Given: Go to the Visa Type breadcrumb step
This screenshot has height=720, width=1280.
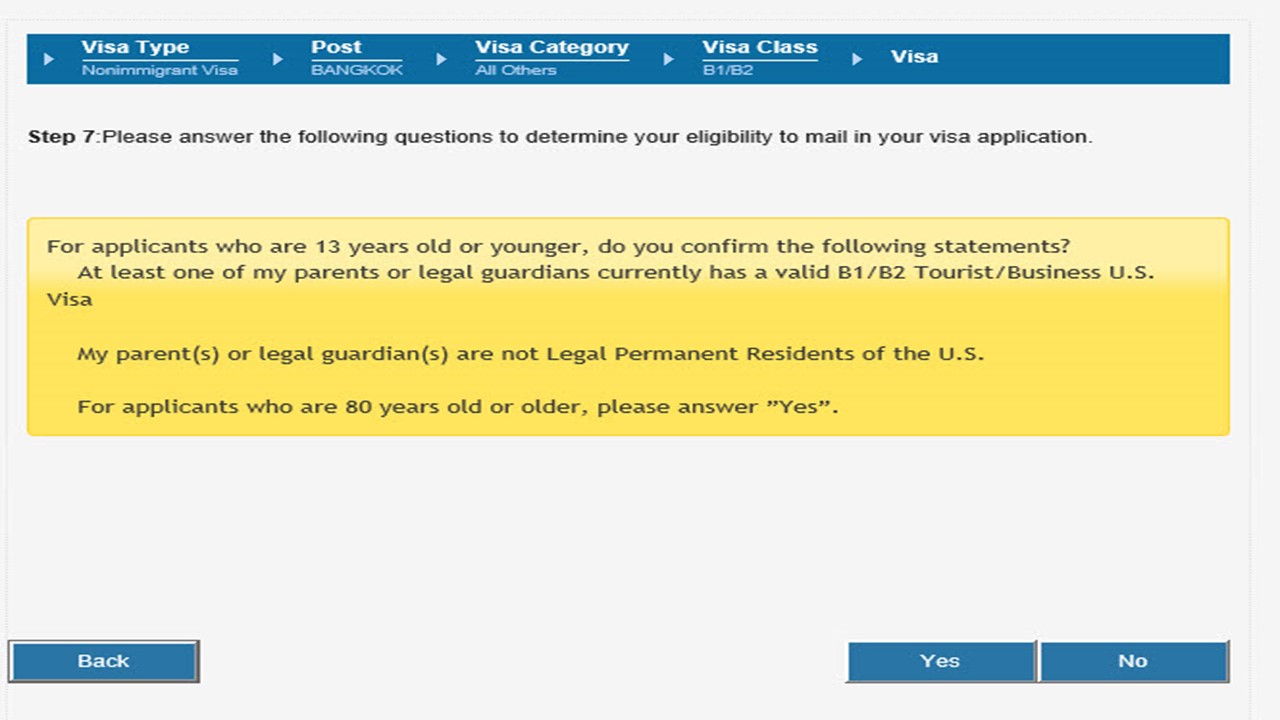Looking at the screenshot, I should click(135, 47).
